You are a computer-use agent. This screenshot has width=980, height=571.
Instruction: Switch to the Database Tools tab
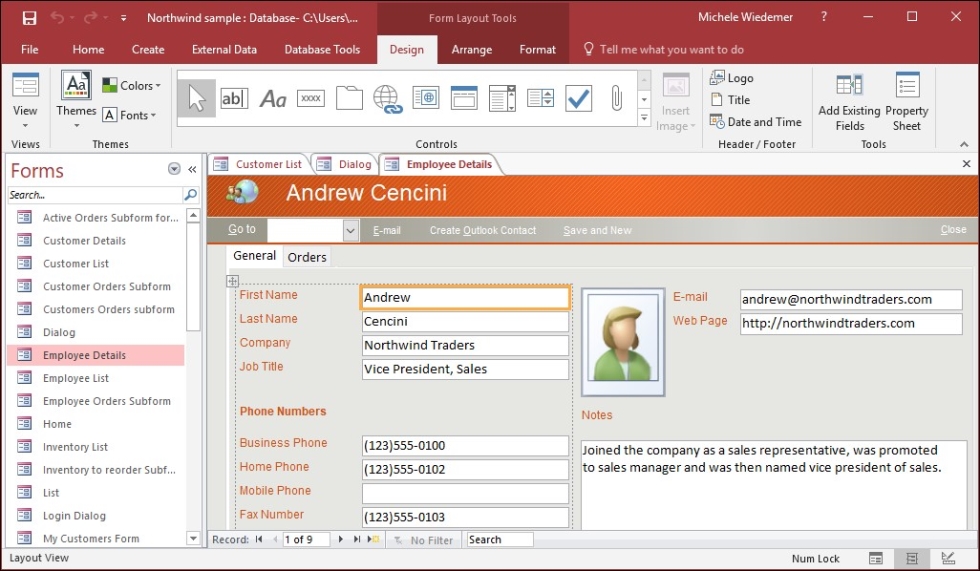point(322,49)
